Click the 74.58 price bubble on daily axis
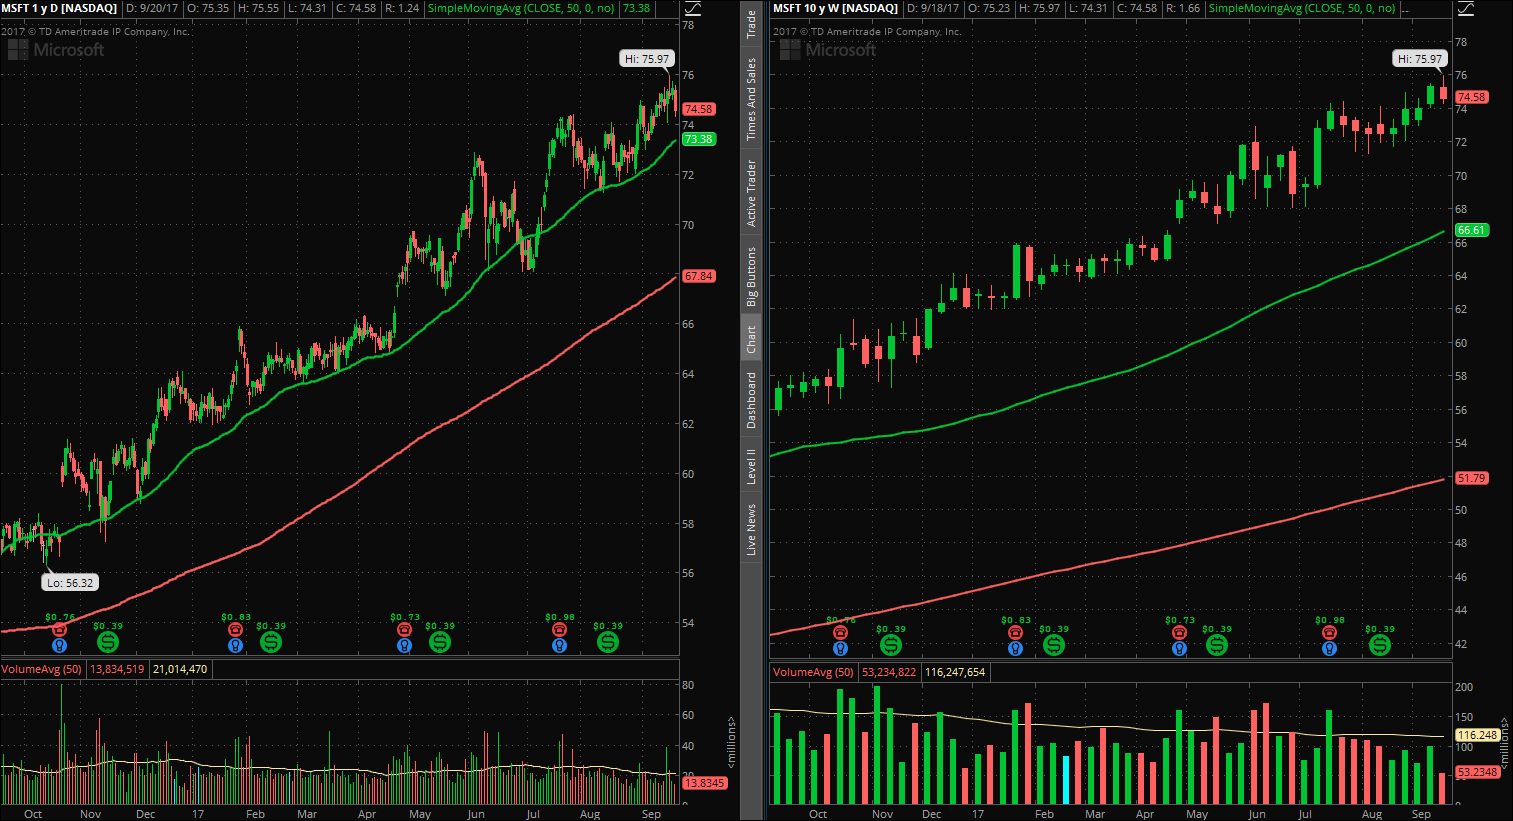 (698, 109)
